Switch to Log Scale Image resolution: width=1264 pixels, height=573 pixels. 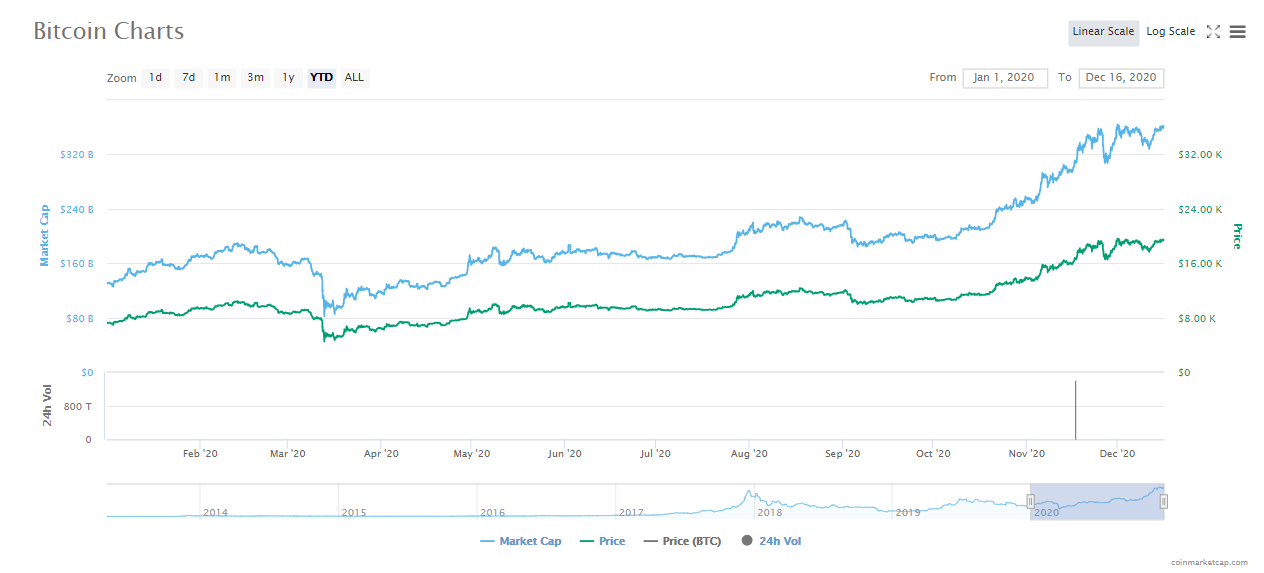(1170, 32)
